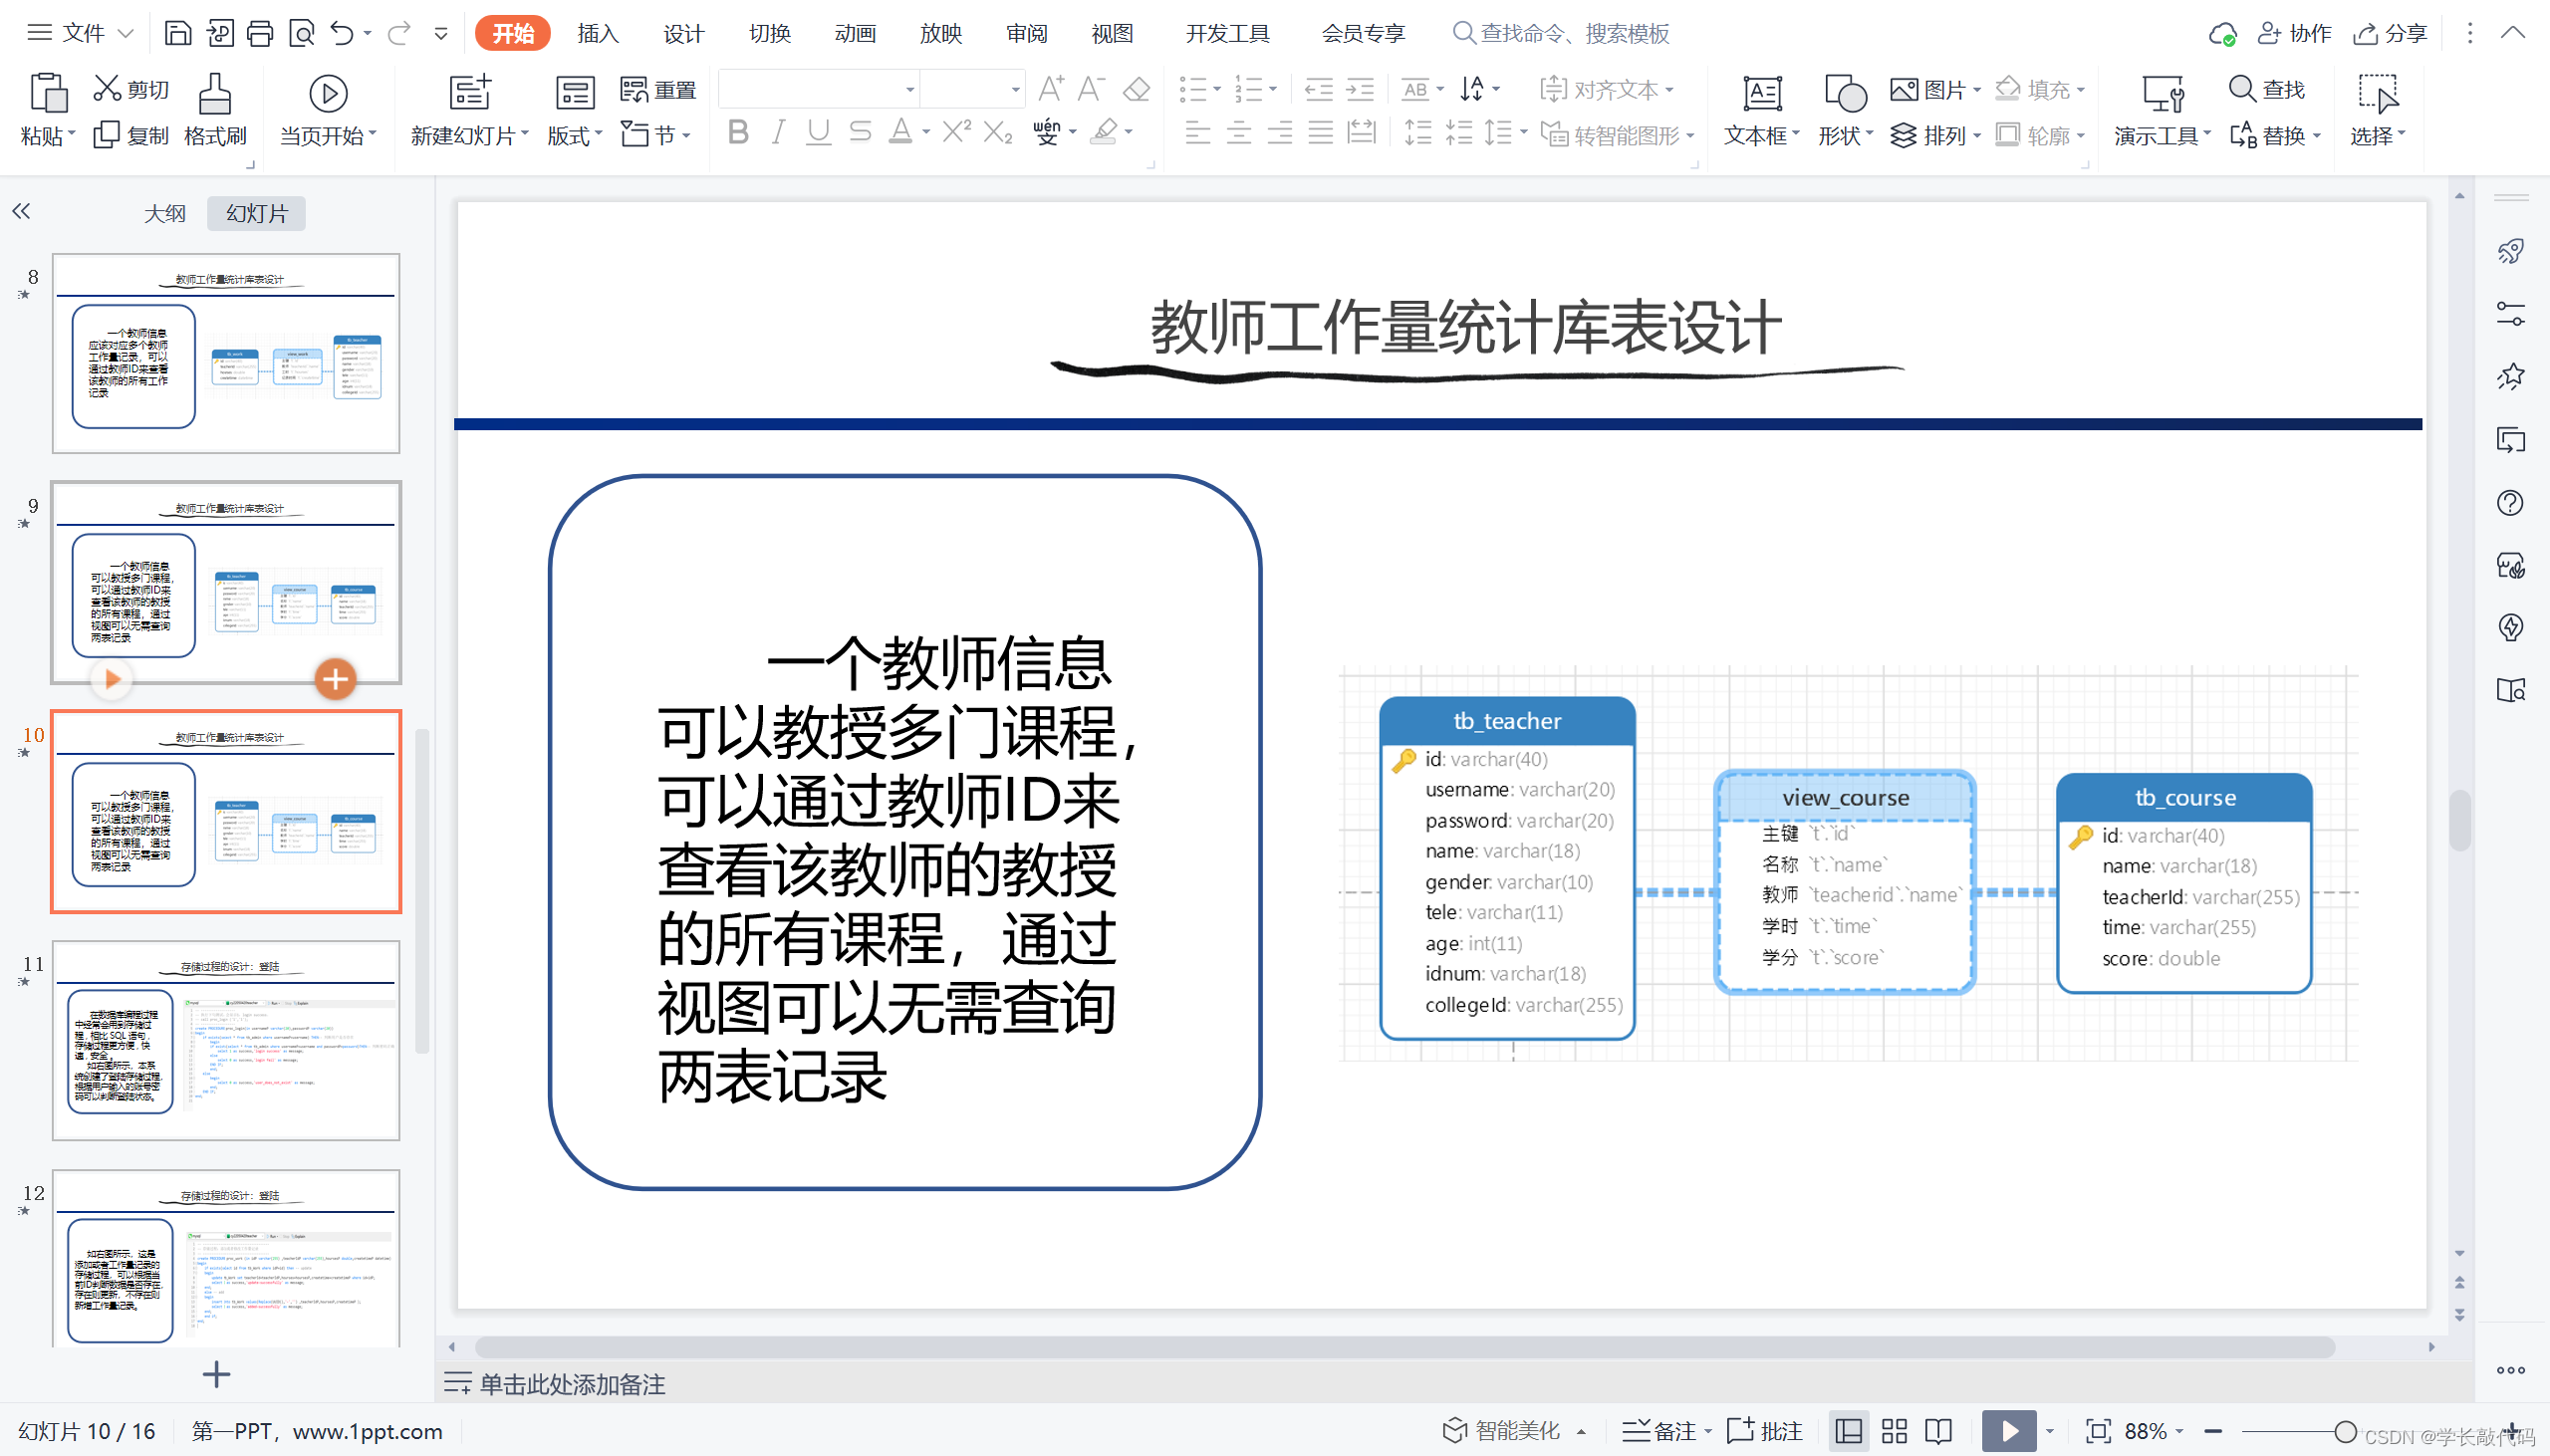
Task: Click the Share (分享) button
Action: tap(2390, 33)
